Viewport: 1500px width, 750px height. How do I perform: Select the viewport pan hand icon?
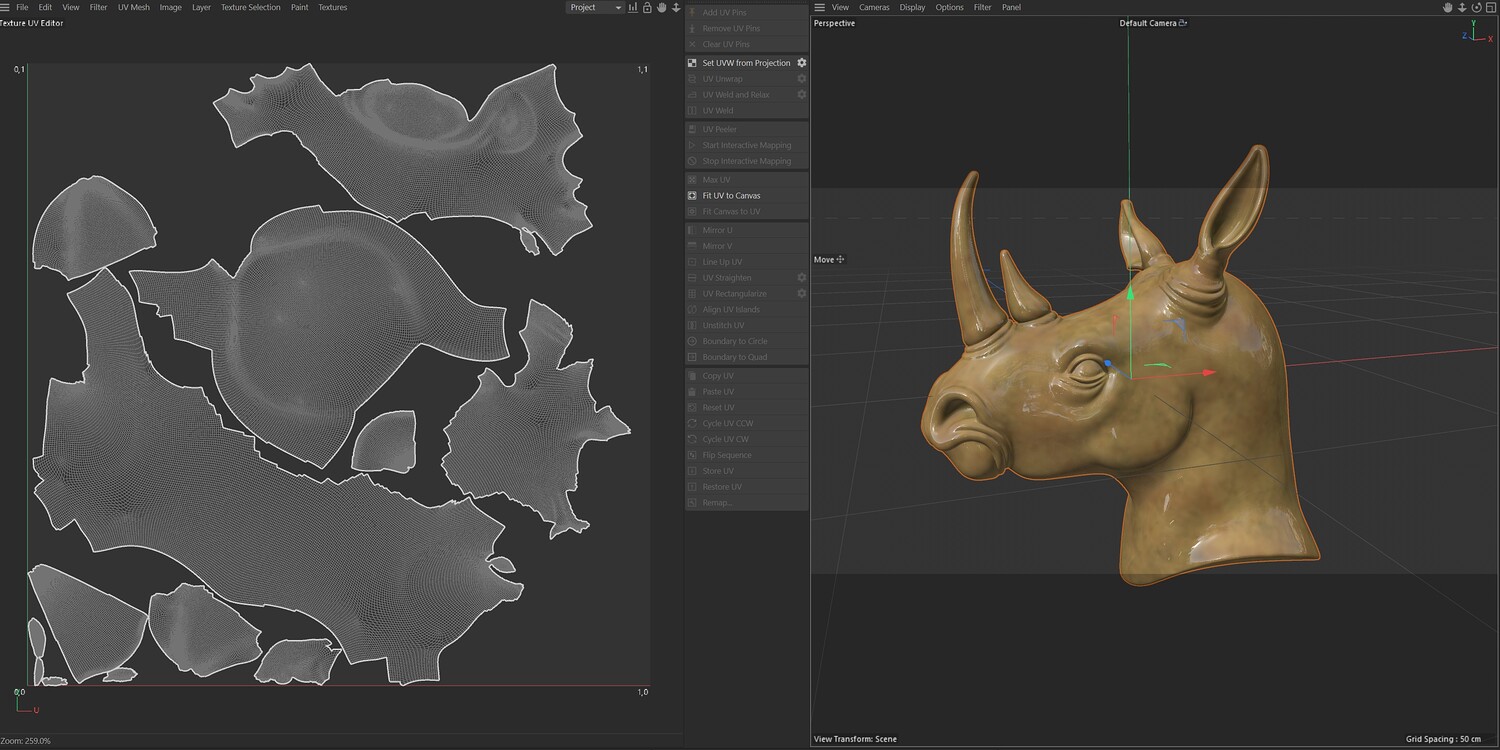(1448, 7)
